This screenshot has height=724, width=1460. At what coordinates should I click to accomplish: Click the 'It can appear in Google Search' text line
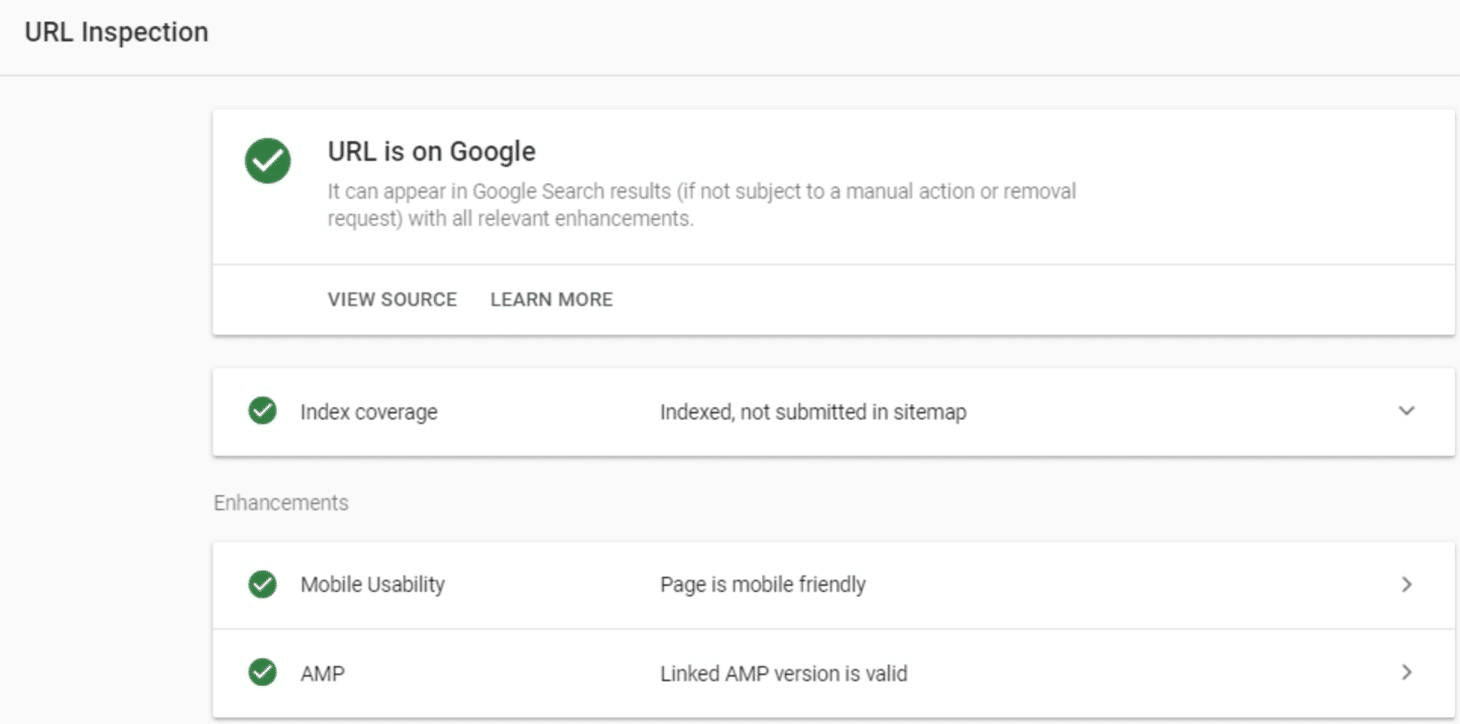point(702,191)
